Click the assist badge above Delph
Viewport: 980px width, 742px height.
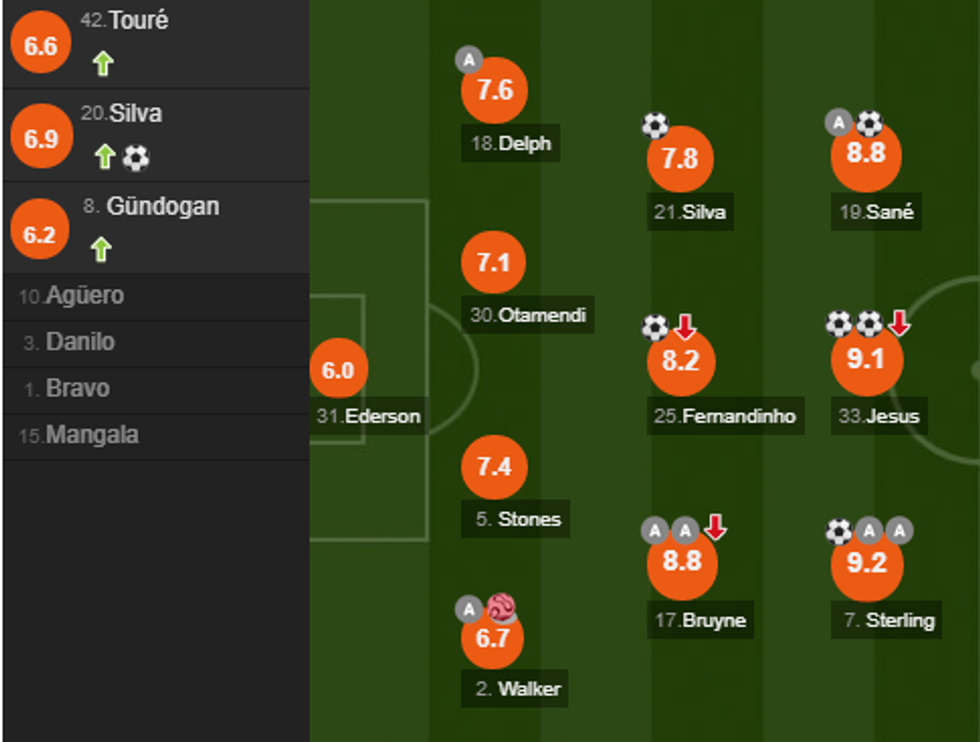(468, 60)
